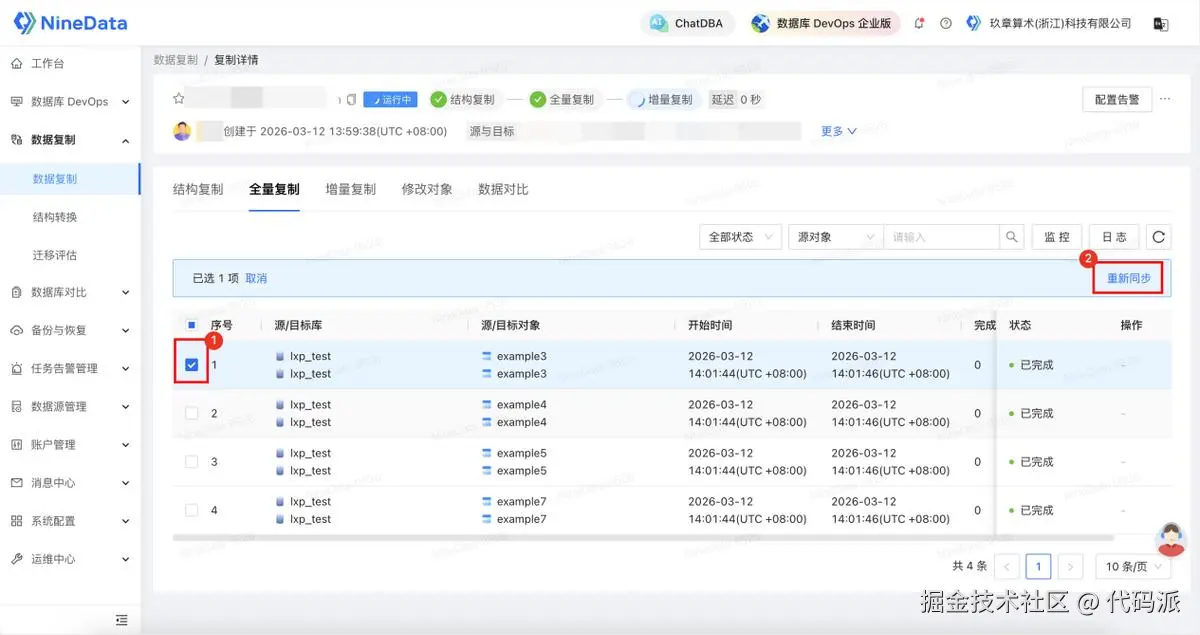Screen dimensions: 1200x635
Task: Click 全量复制 step check icon
Action: (538, 99)
